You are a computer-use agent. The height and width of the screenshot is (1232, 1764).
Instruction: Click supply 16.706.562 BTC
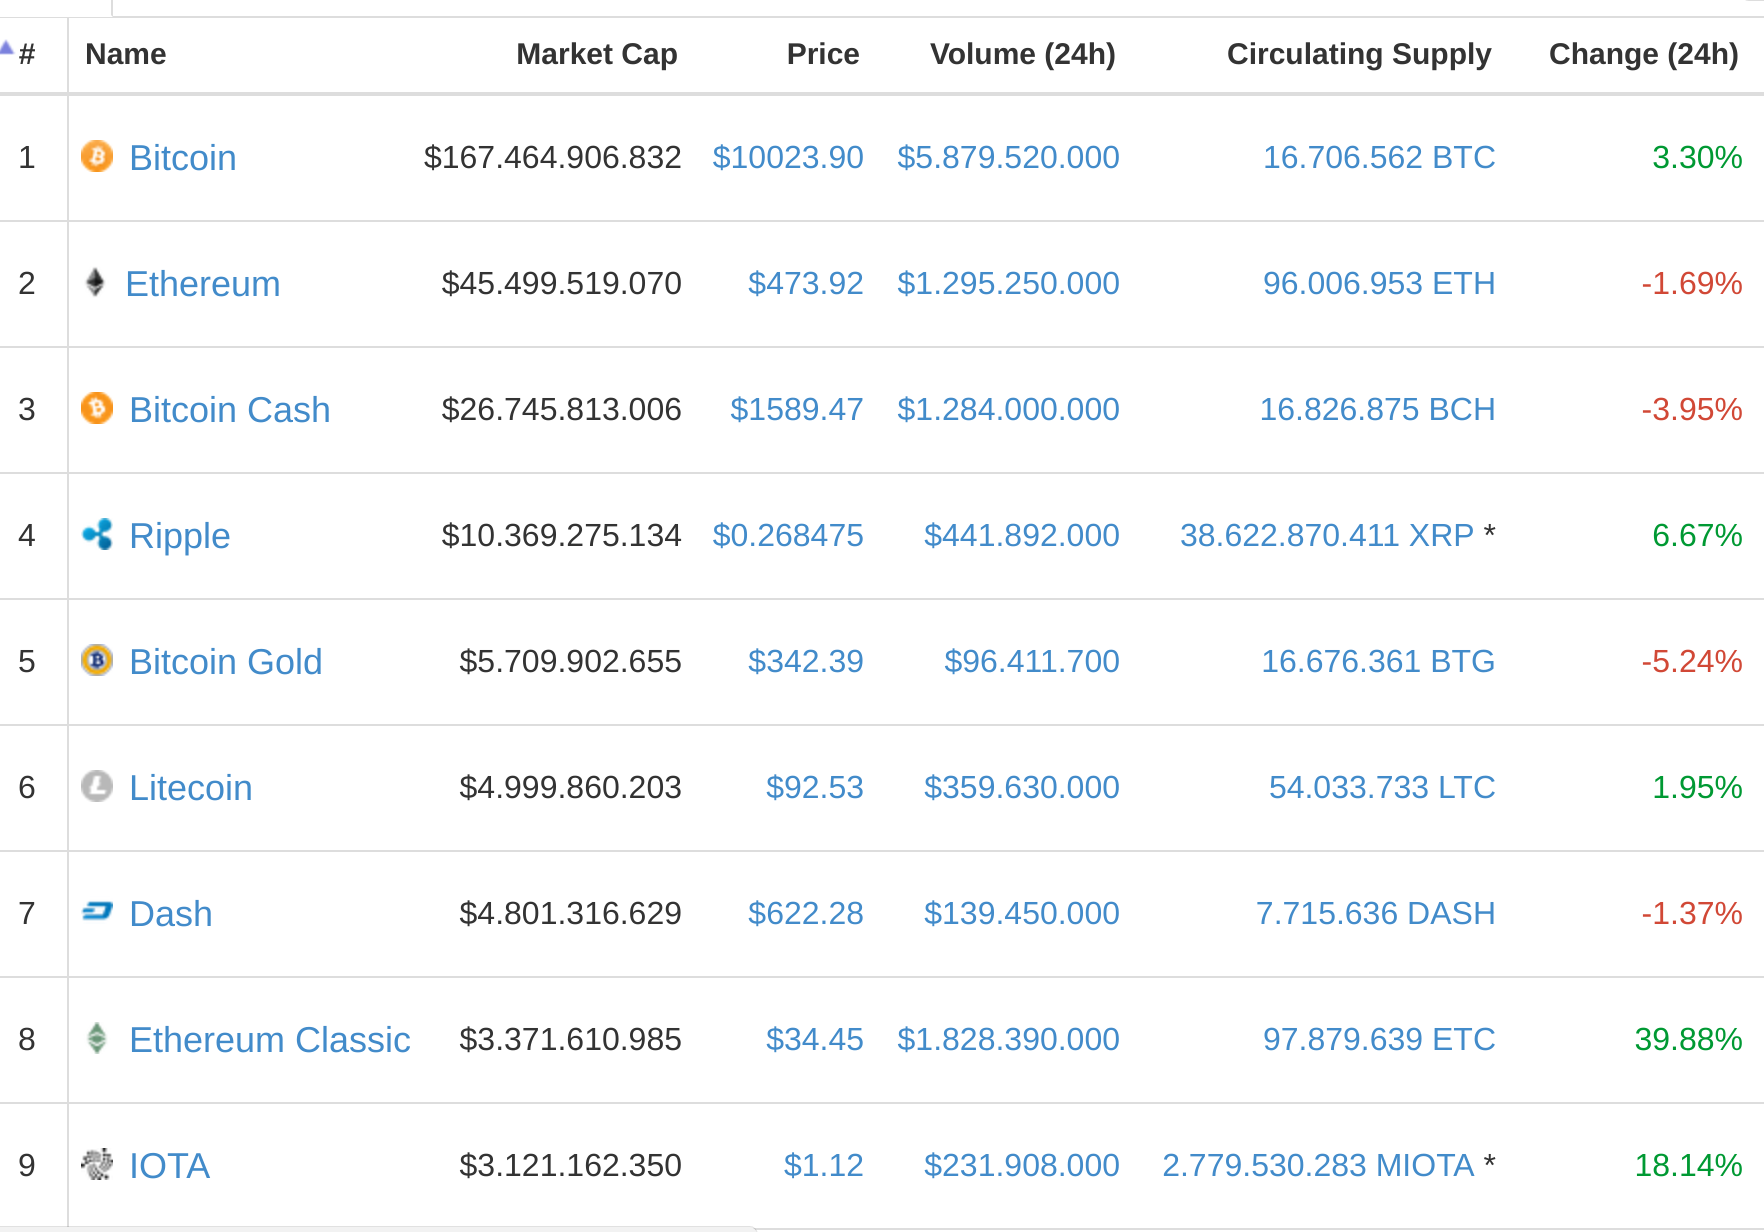coord(1379,157)
